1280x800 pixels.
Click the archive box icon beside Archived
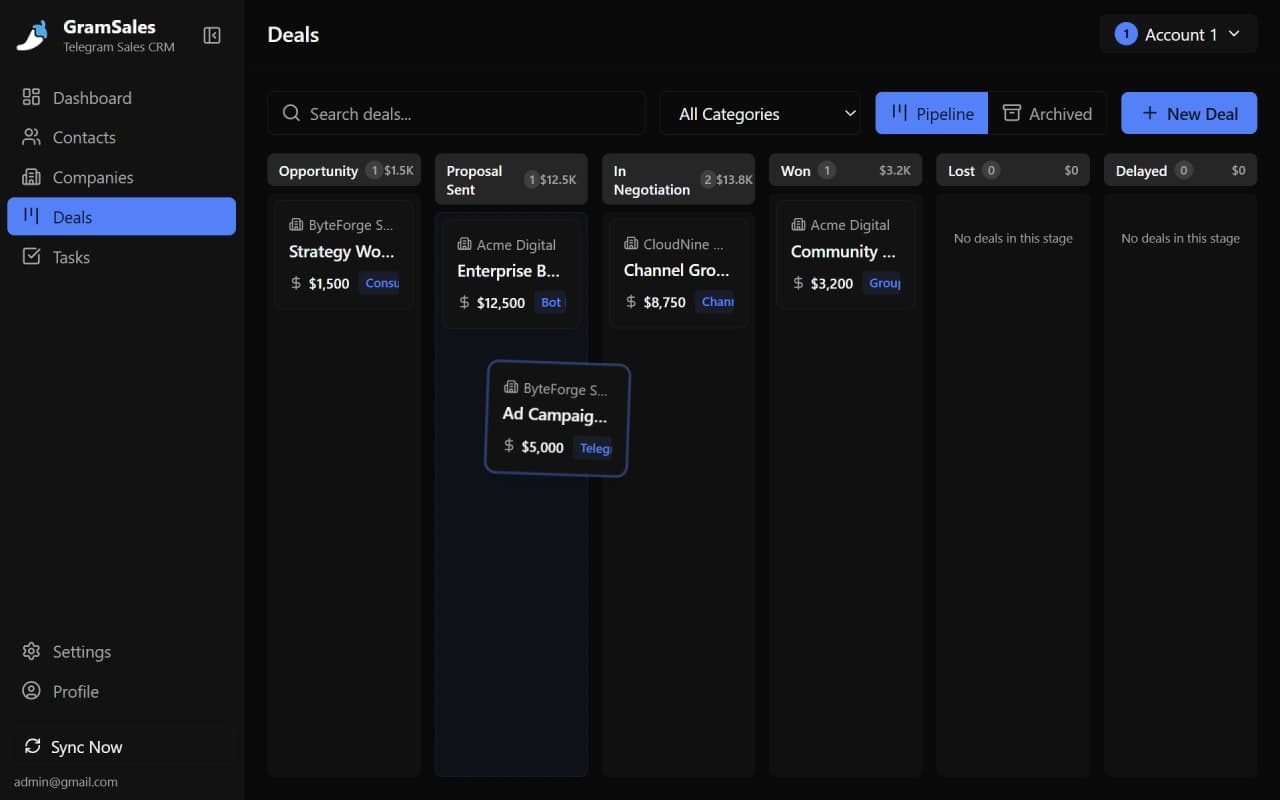tap(1011, 113)
